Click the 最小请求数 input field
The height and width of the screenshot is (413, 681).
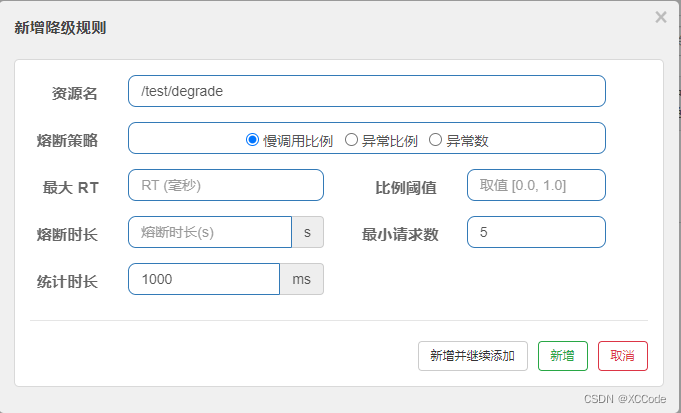pos(536,232)
